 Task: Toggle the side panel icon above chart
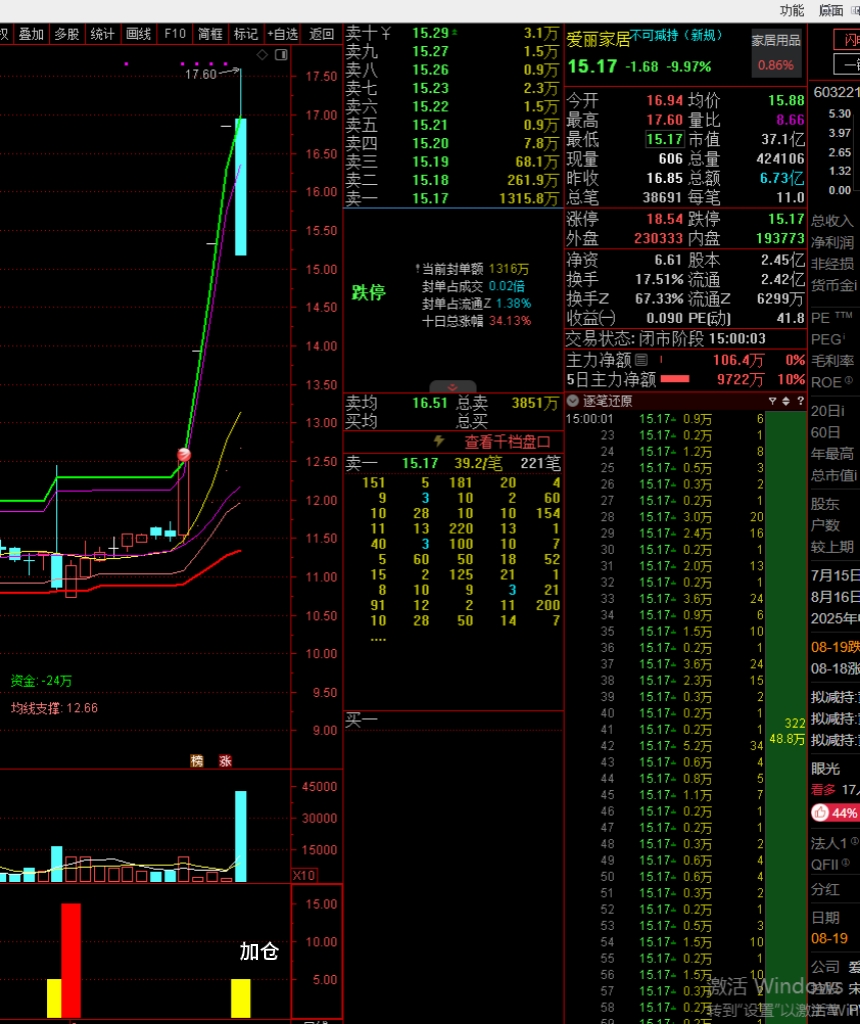click(x=281, y=55)
